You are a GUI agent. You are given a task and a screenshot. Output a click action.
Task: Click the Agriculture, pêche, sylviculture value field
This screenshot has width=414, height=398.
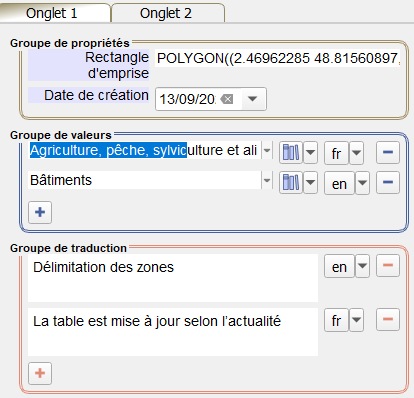tap(145, 150)
